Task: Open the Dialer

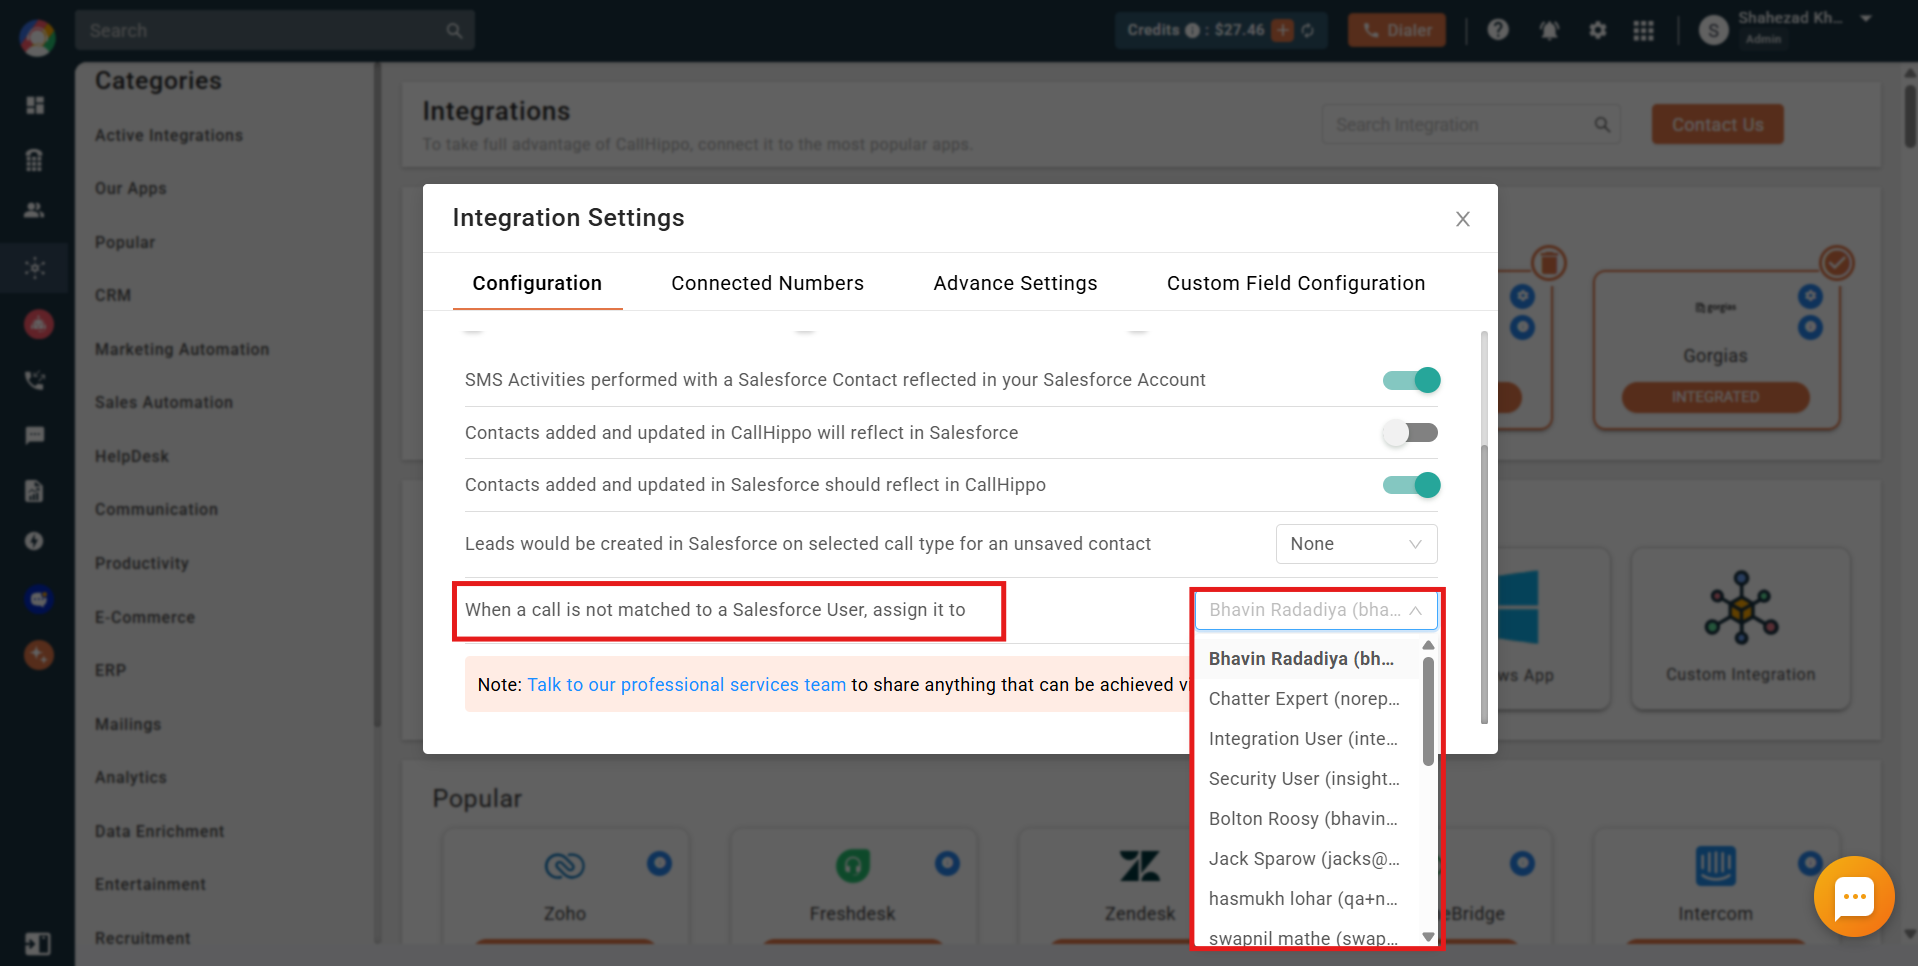Action: 1397,31
